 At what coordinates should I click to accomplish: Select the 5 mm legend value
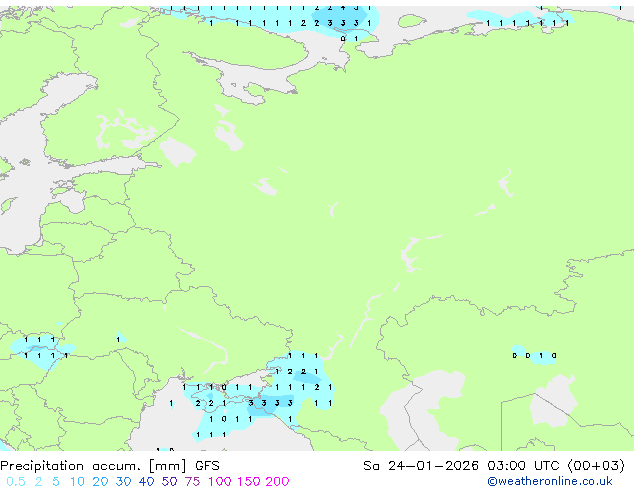pyautogui.click(x=56, y=482)
